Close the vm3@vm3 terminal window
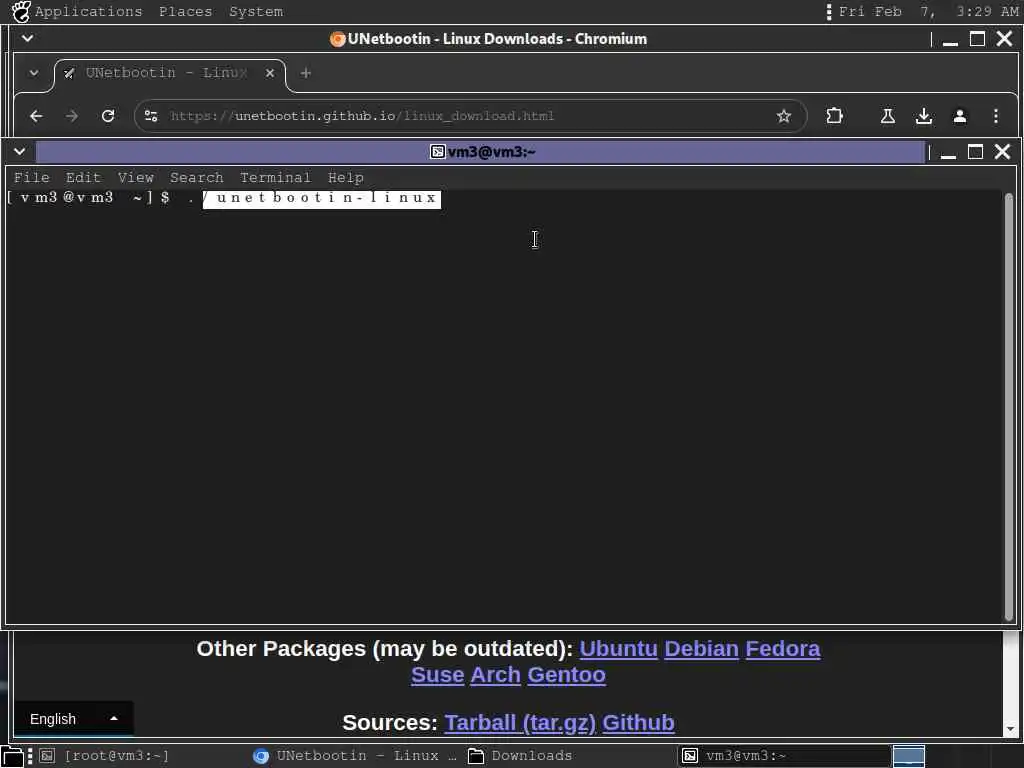Image resolution: width=1024 pixels, height=768 pixels. (x=1002, y=152)
